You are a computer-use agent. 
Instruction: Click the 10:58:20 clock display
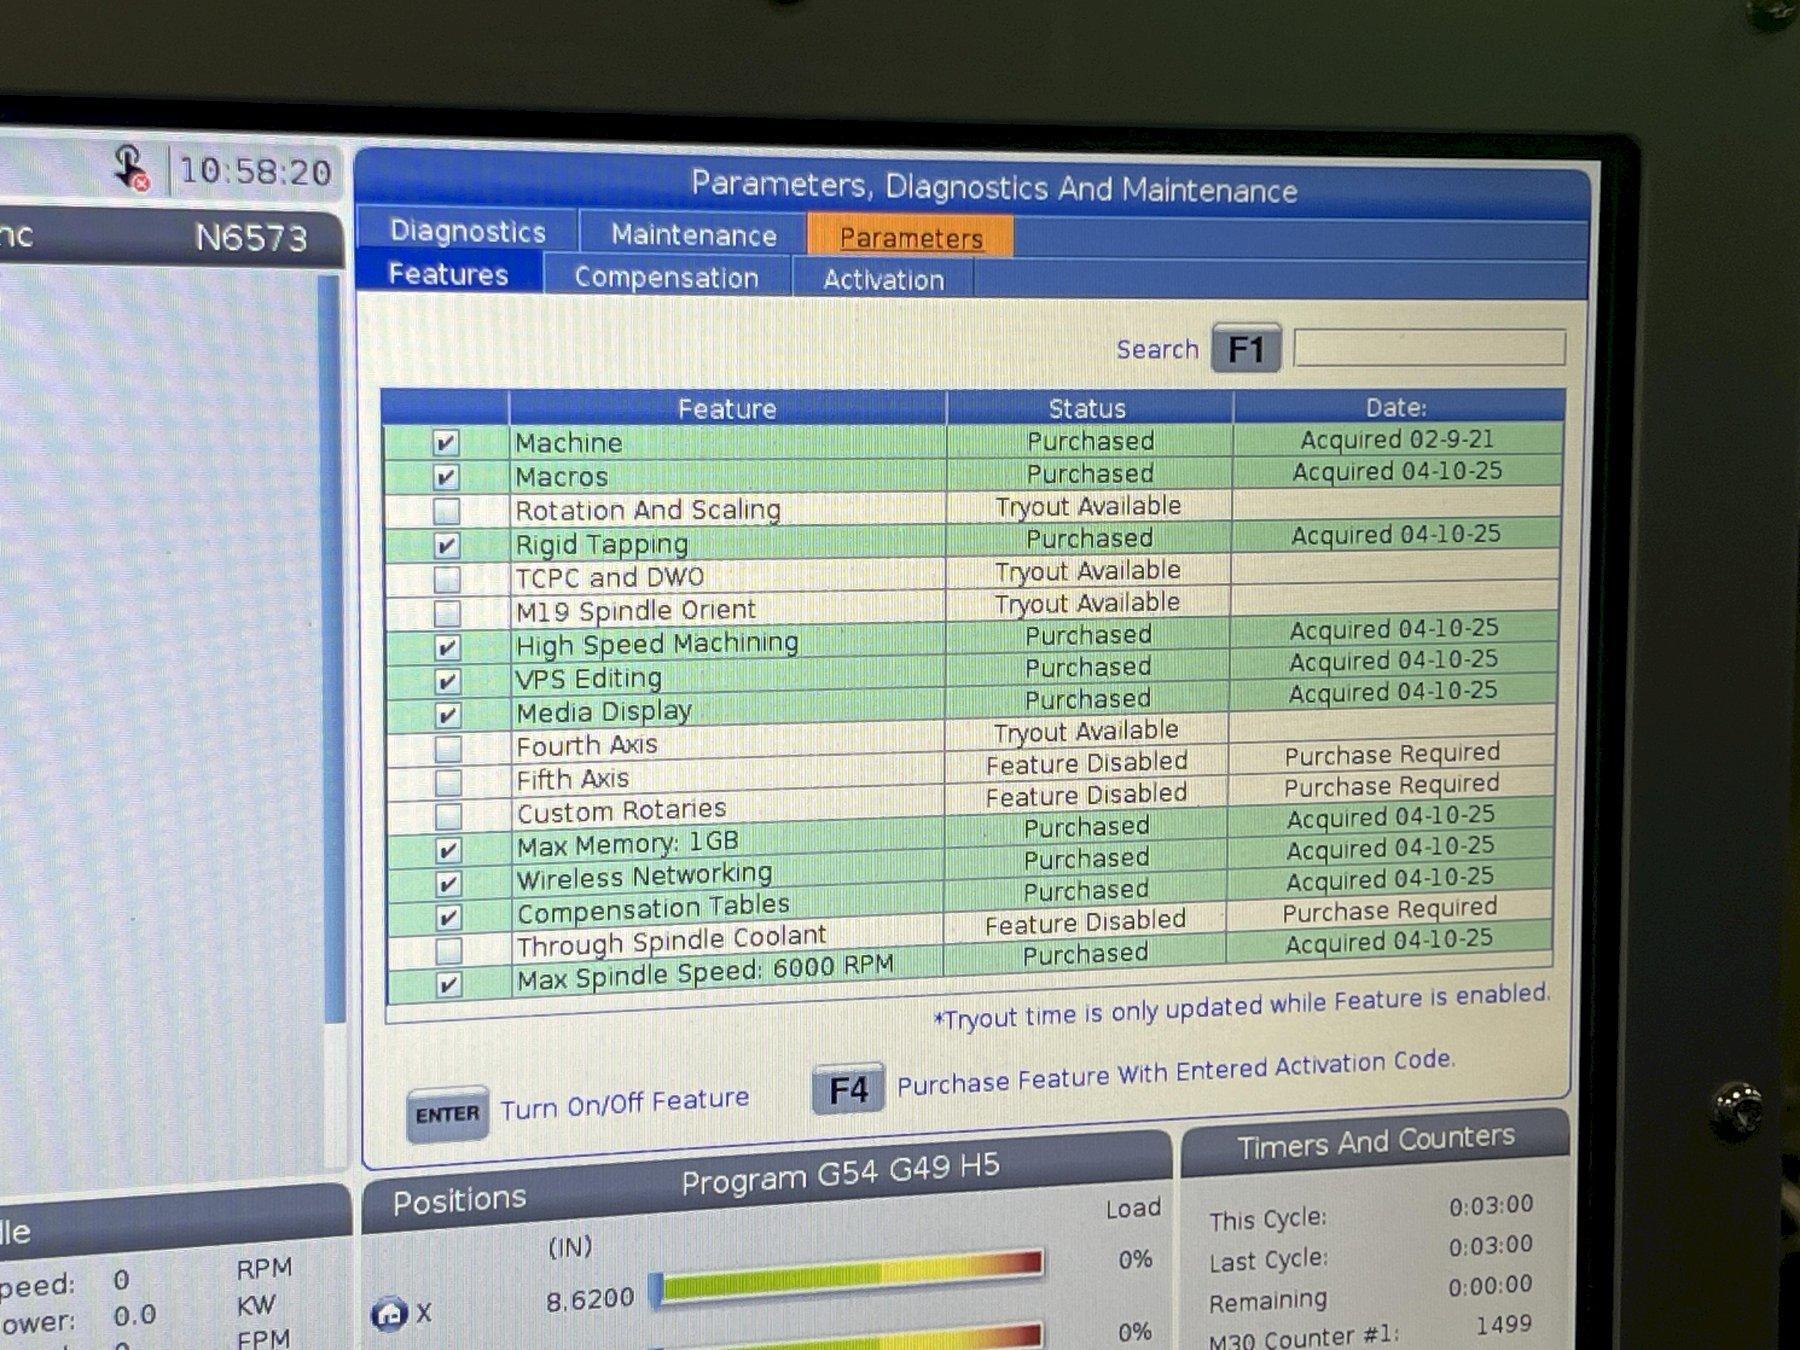pyautogui.click(x=255, y=171)
